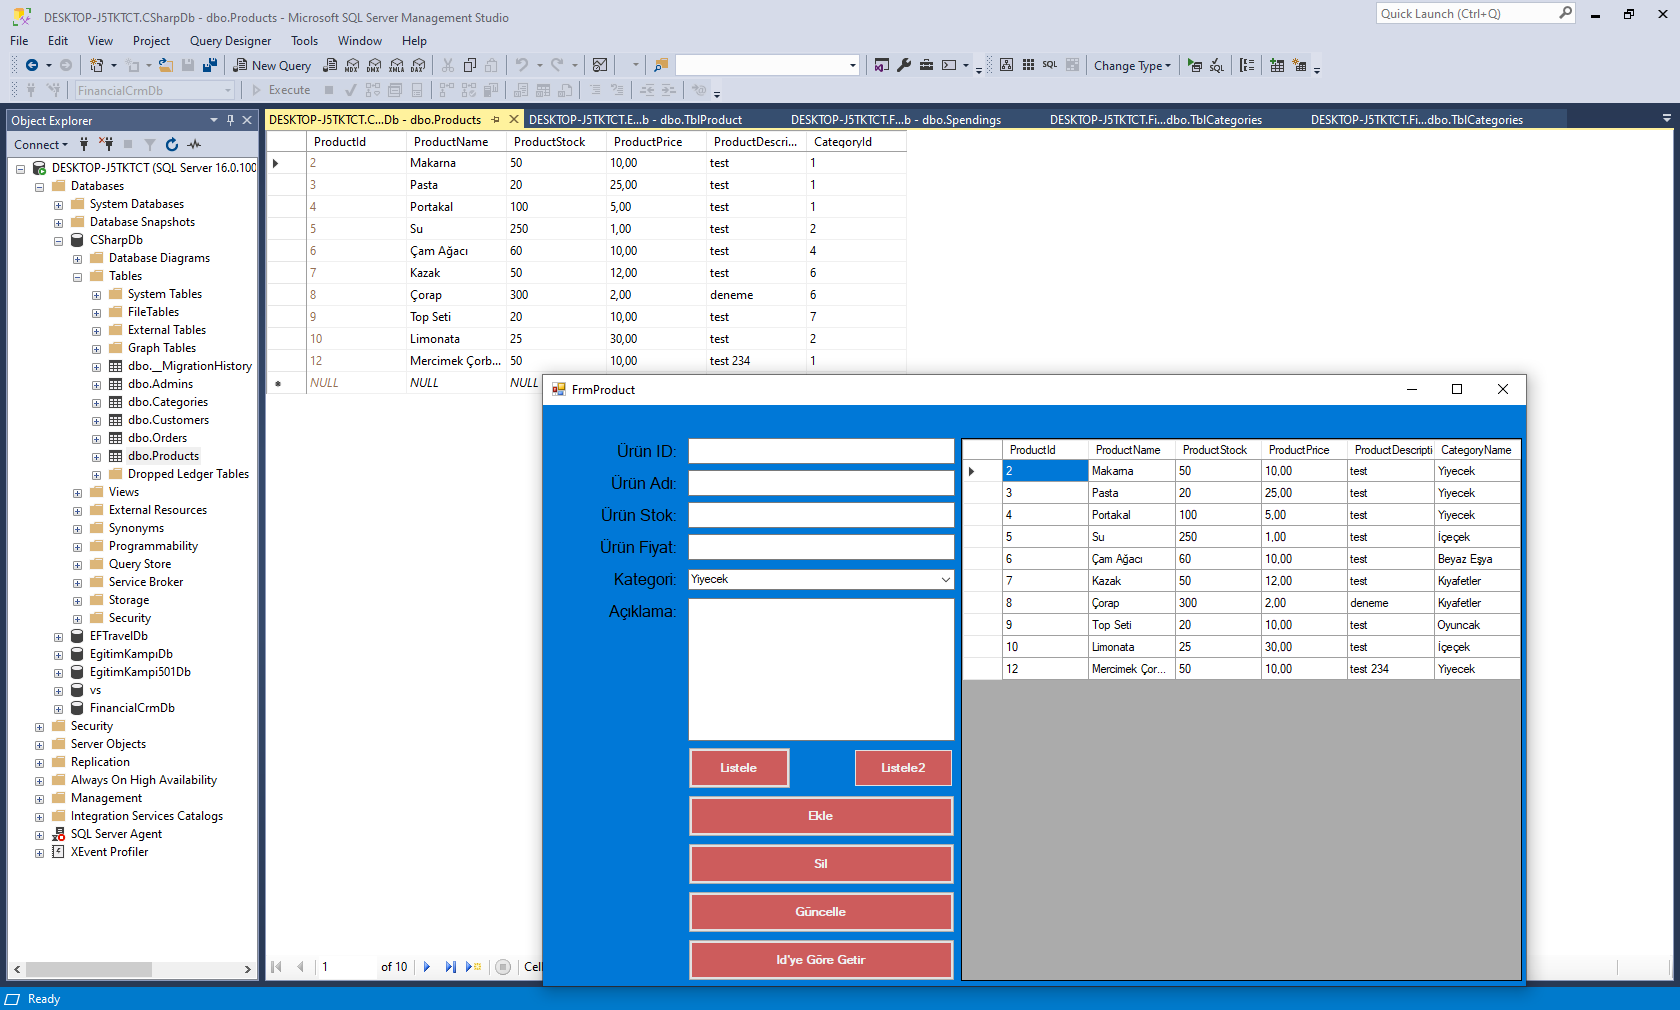Expand the dbo.Products table node

pos(96,457)
